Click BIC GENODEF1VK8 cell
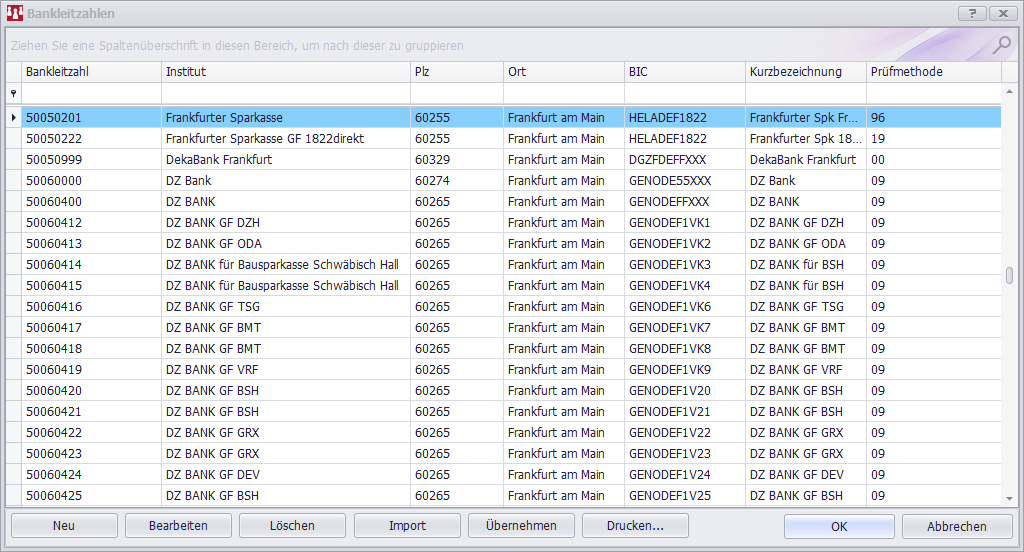1024x552 pixels. point(685,349)
